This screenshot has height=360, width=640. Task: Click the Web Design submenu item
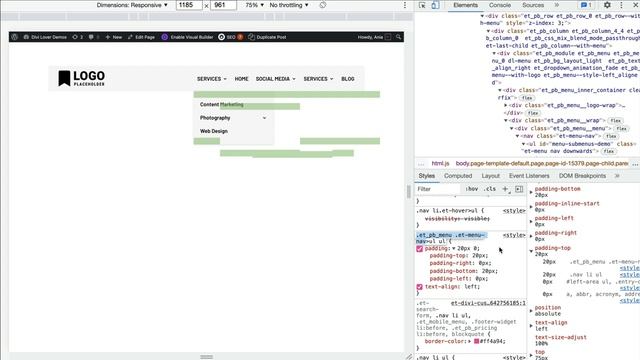click(213, 131)
